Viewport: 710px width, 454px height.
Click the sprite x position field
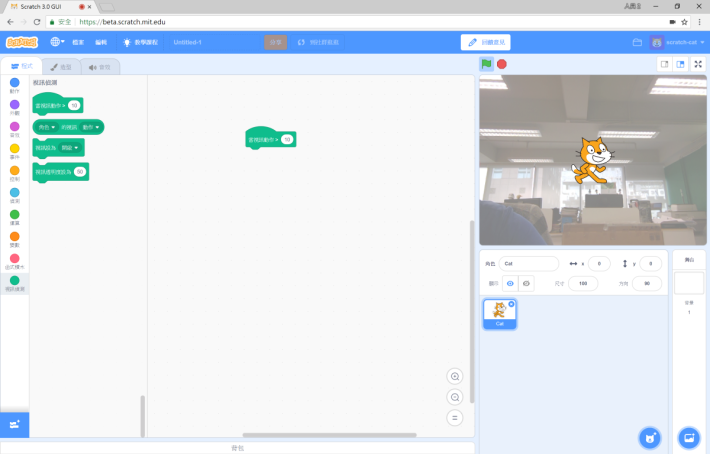[599, 263]
